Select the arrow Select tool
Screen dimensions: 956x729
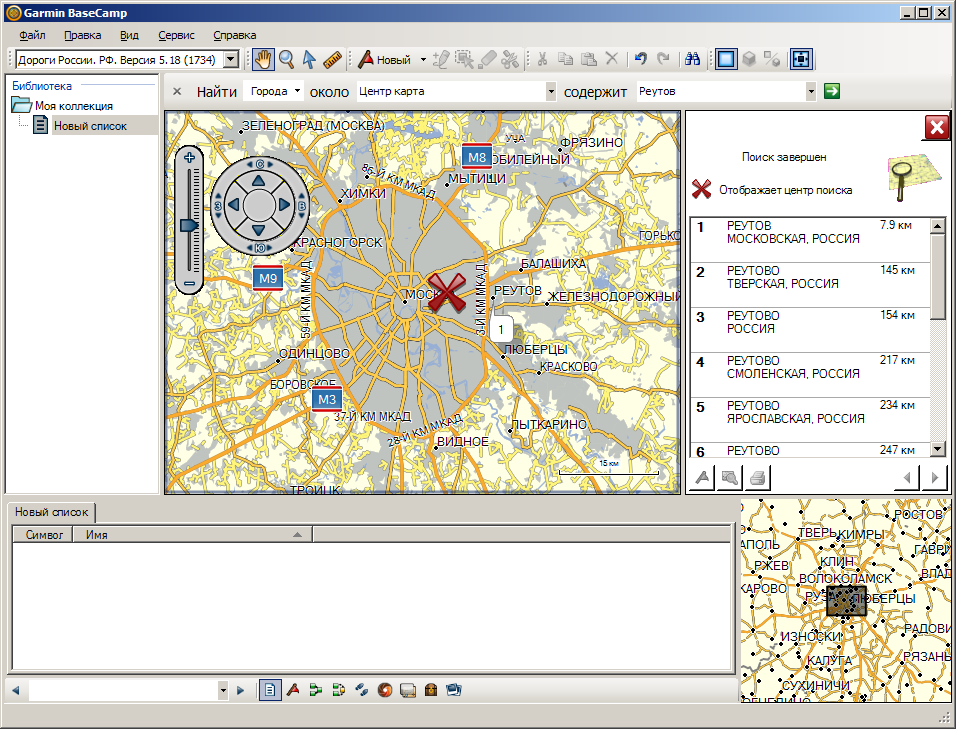pyautogui.click(x=309, y=59)
